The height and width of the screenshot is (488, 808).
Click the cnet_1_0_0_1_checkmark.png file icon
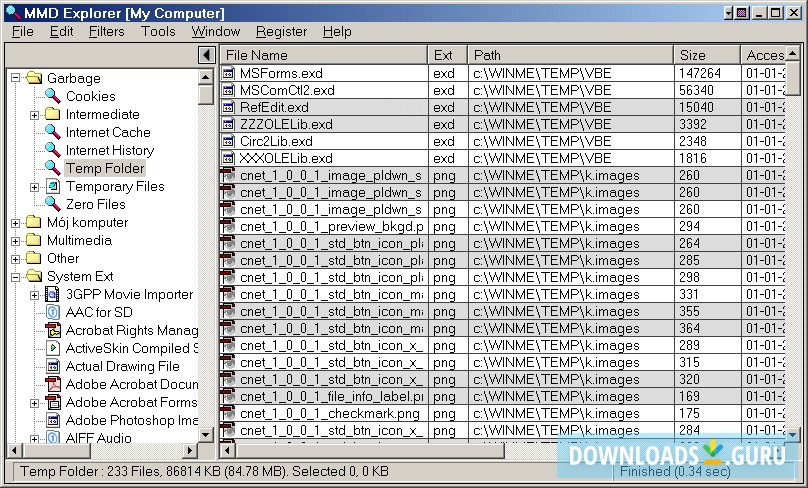tap(228, 413)
